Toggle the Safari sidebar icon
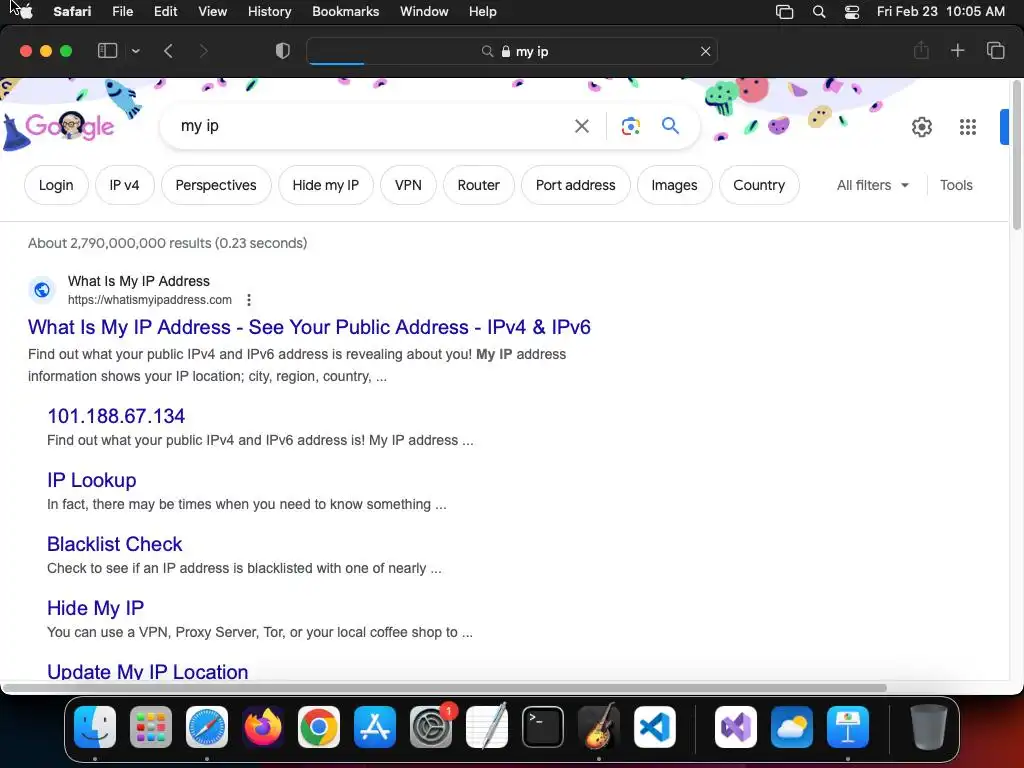This screenshot has width=1024, height=768. (107, 51)
